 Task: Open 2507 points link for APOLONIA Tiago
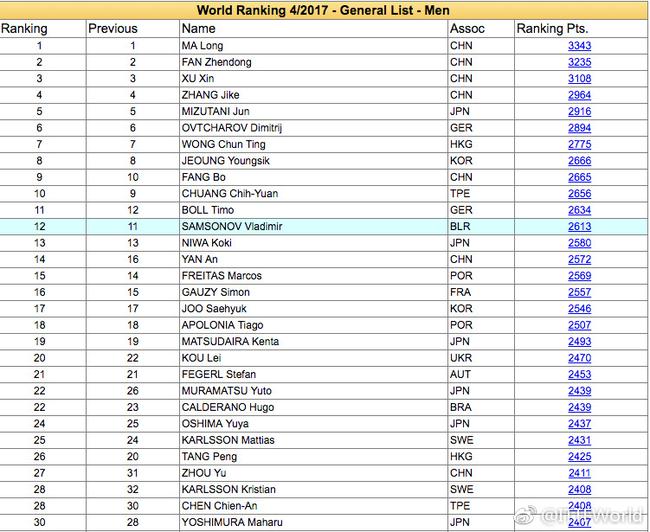(579, 325)
